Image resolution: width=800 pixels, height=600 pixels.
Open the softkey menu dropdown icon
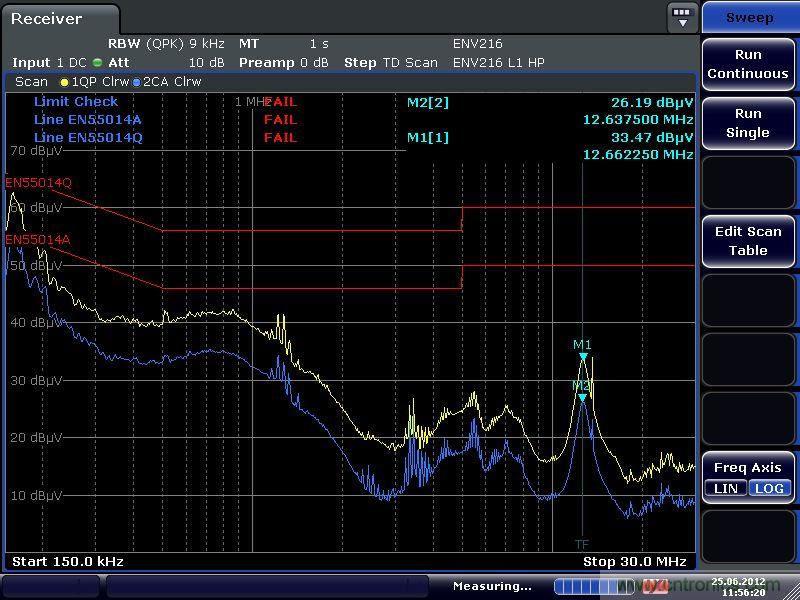[x=682, y=17]
